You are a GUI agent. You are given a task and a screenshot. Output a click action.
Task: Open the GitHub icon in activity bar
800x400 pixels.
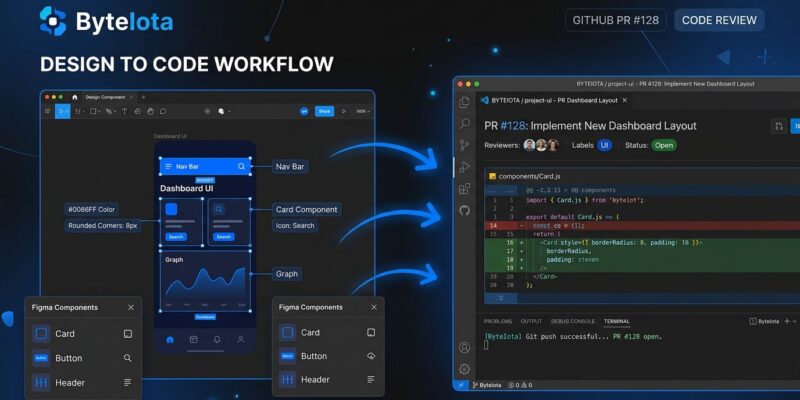[464, 210]
